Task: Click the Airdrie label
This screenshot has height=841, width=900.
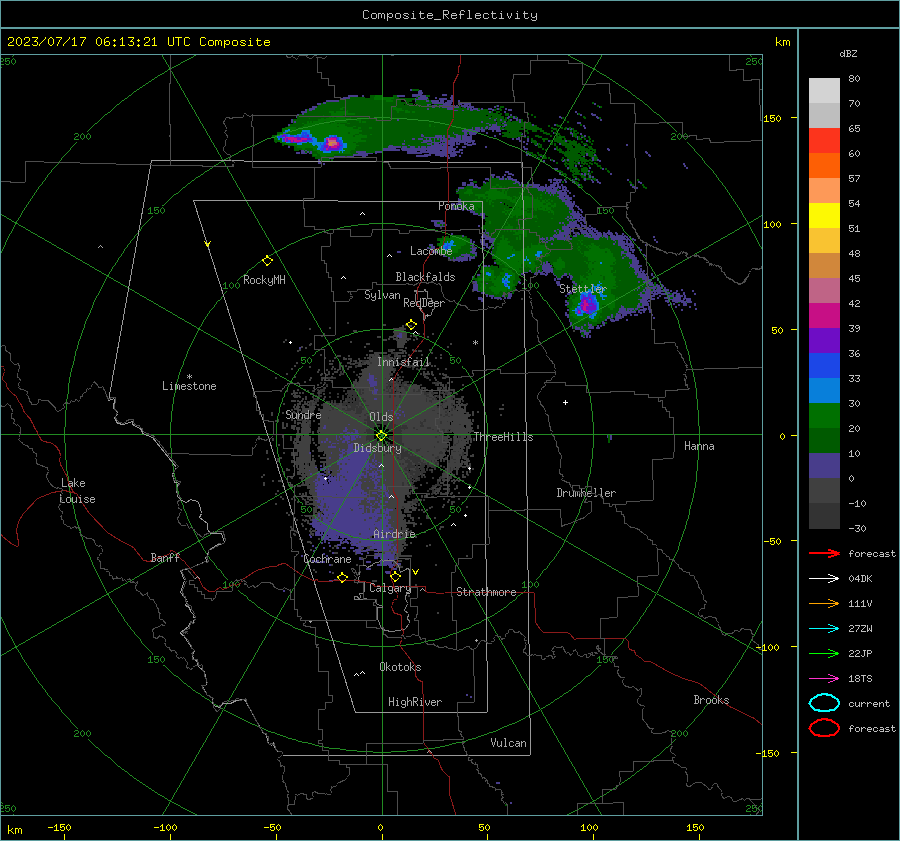Action: [394, 534]
